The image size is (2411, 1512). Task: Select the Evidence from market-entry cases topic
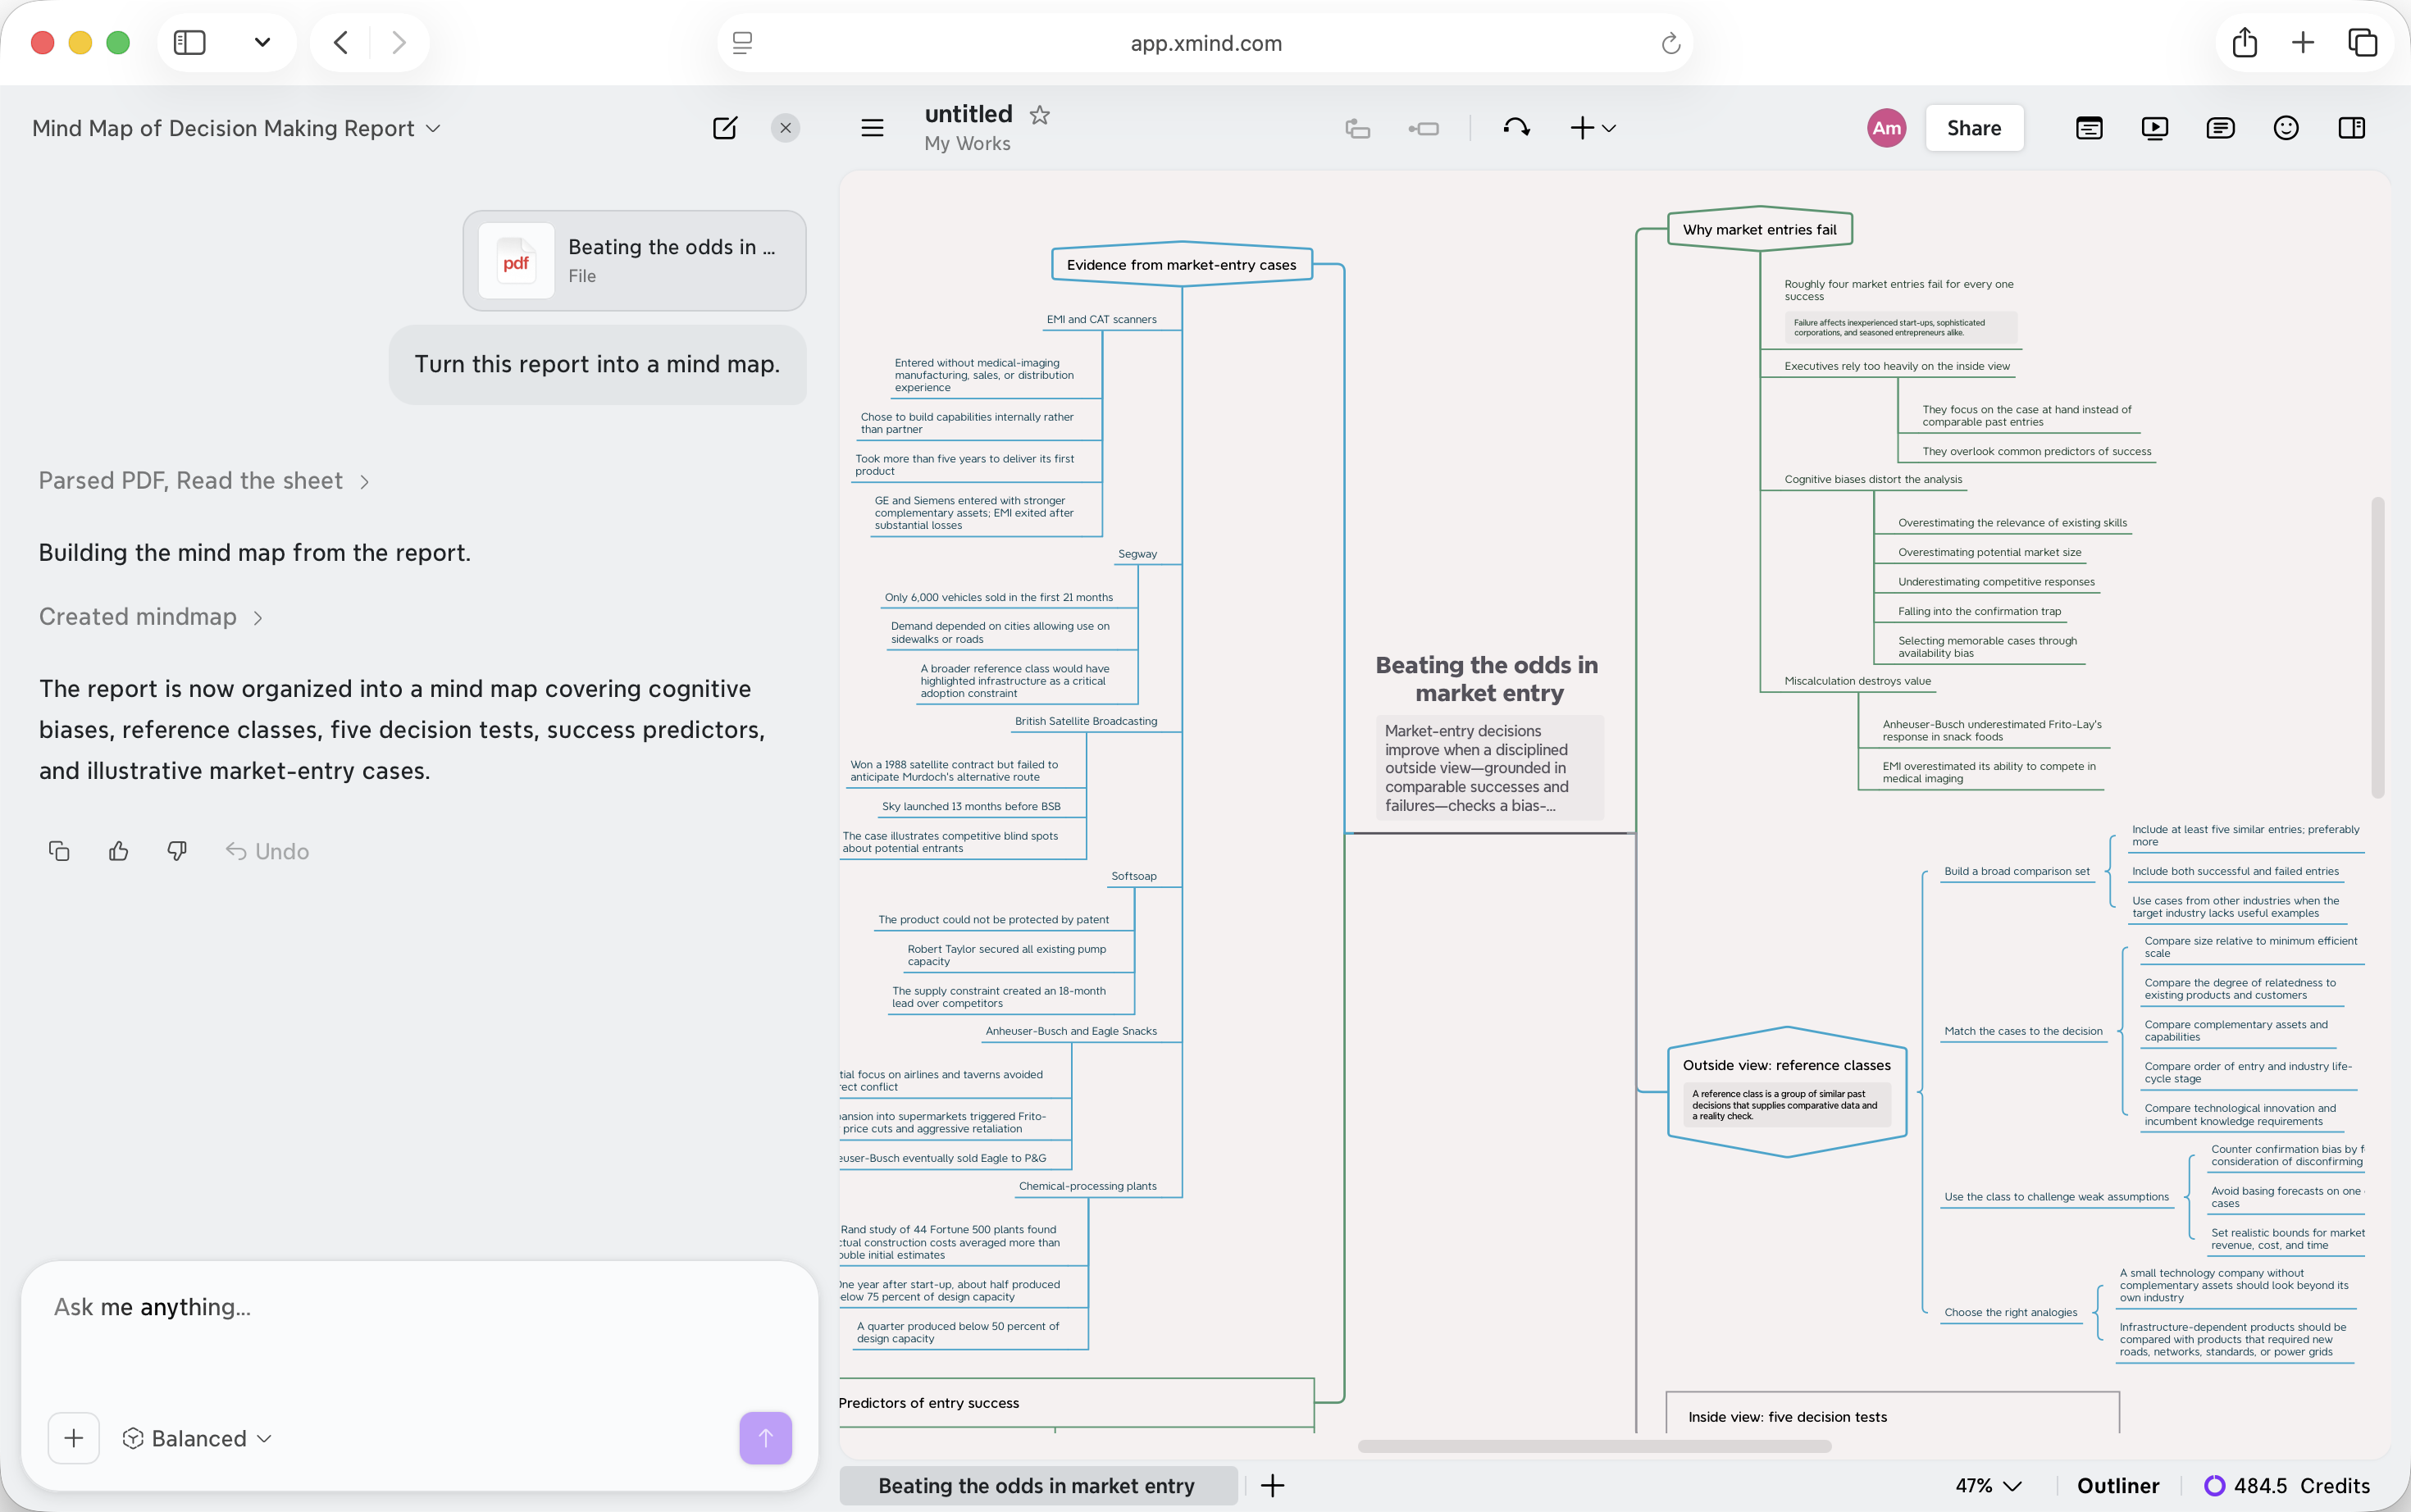coord(1181,264)
